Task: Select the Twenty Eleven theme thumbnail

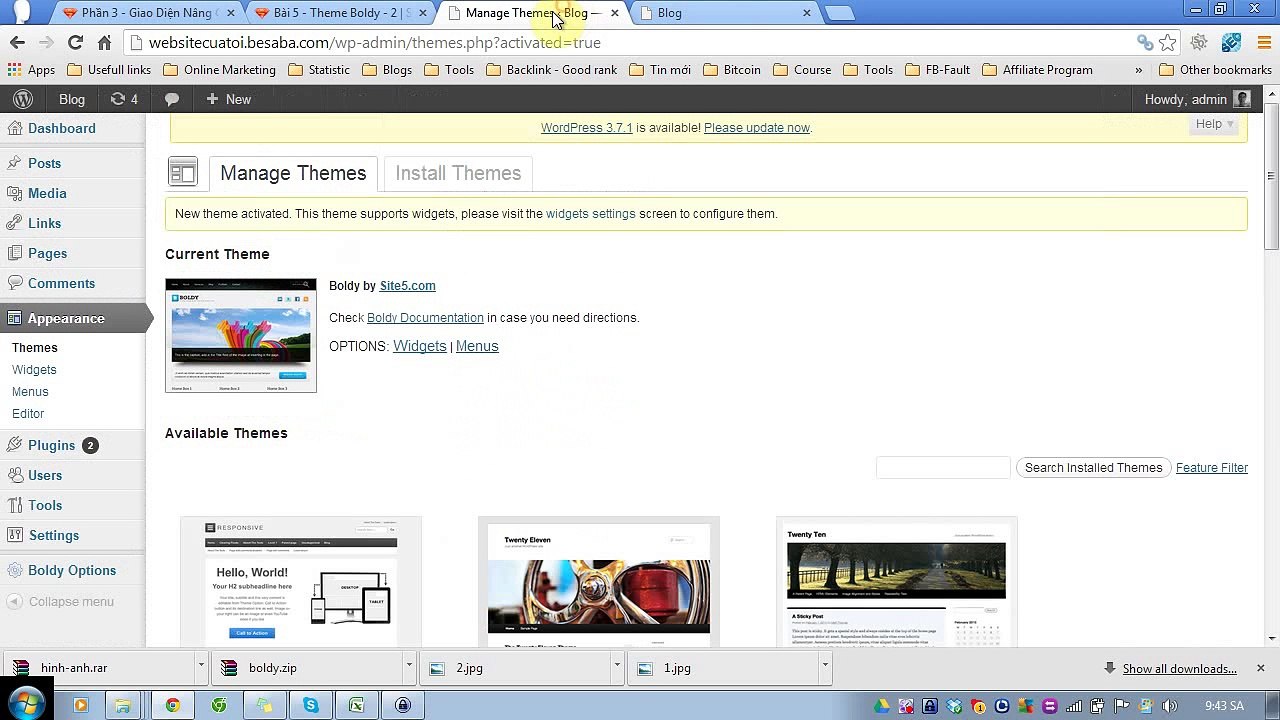Action: coord(599,582)
